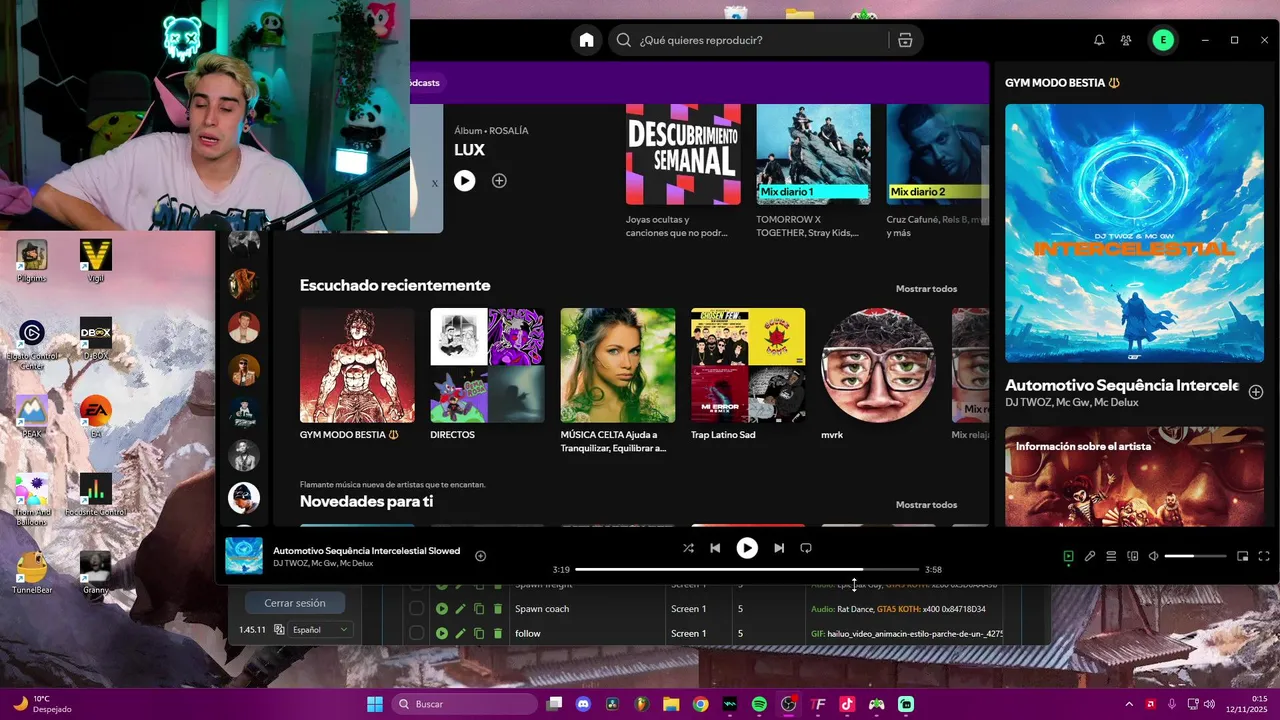1280x720 pixels.
Task: Open the PEAK desktop shortcut
Action: (x=32, y=416)
